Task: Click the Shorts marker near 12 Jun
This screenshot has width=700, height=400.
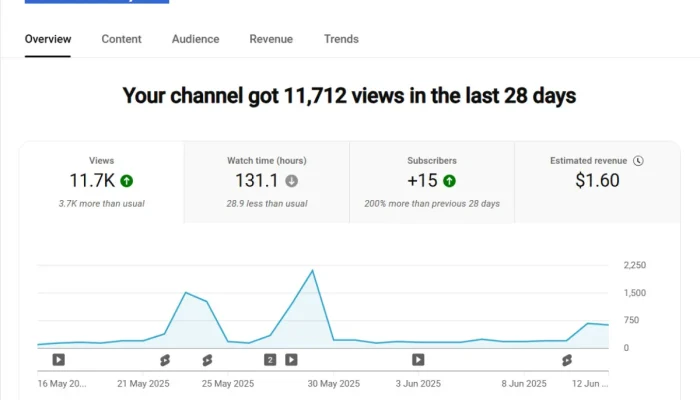Action: click(567, 360)
